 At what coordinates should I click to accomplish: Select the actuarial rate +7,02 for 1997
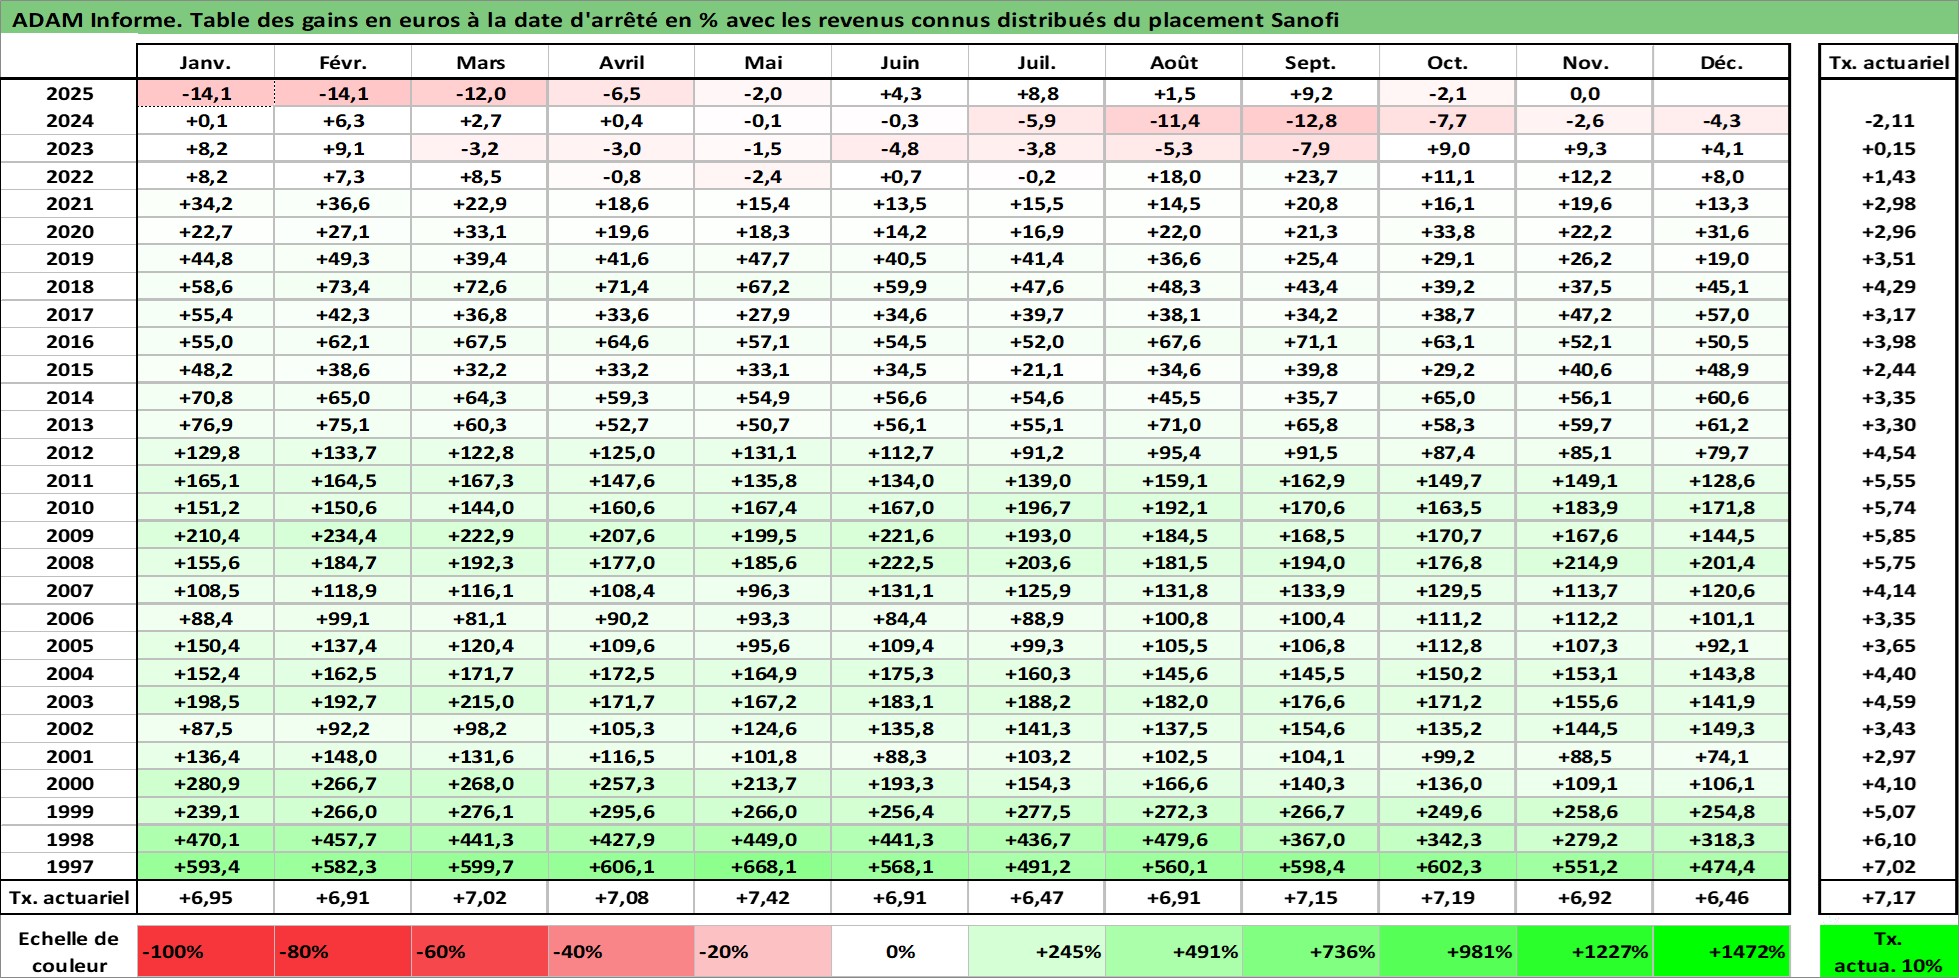1889,867
